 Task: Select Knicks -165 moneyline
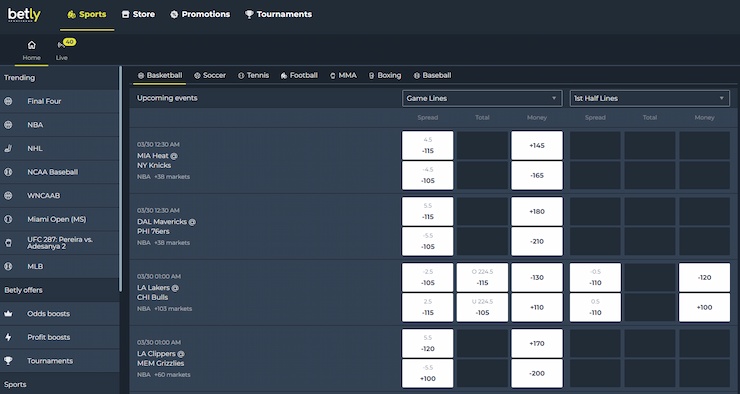coord(537,175)
